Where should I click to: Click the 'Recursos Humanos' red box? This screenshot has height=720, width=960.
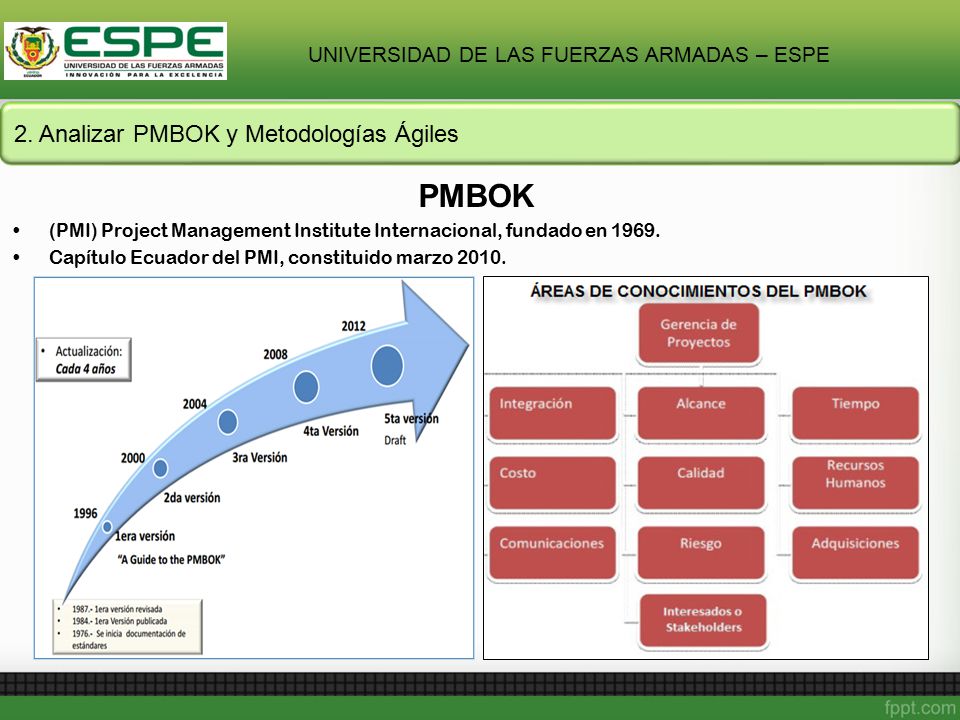[x=855, y=483]
